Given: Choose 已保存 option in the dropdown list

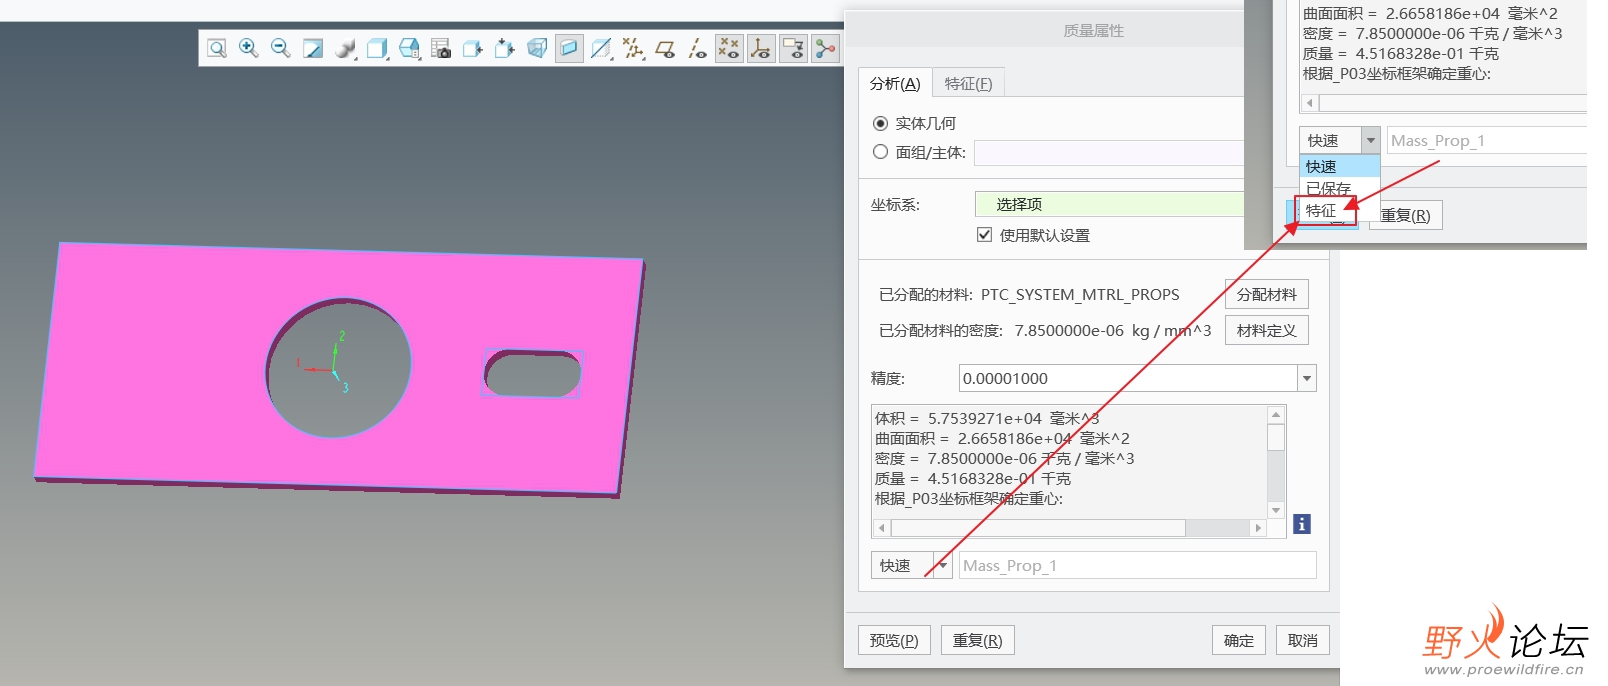Looking at the screenshot, I should tap(1339, 188).
